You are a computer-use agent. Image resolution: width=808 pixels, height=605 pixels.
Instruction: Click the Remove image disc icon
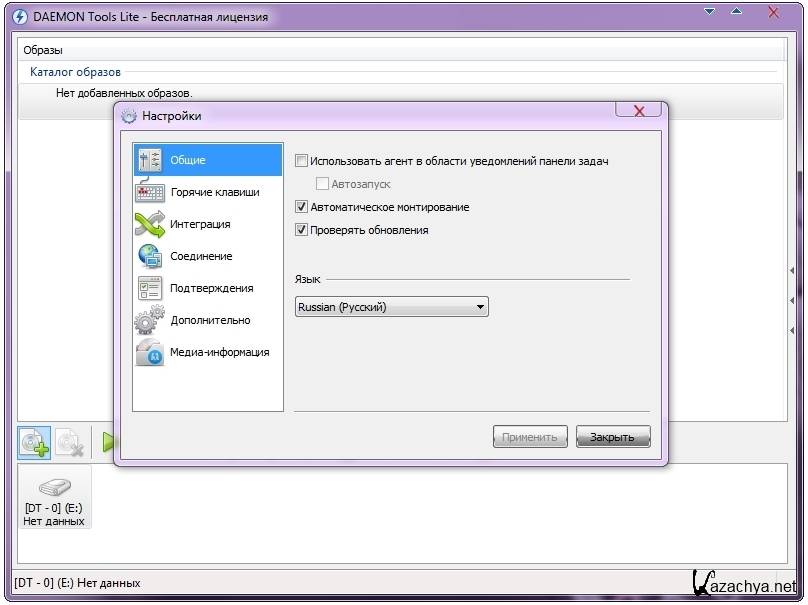point(69,442)
